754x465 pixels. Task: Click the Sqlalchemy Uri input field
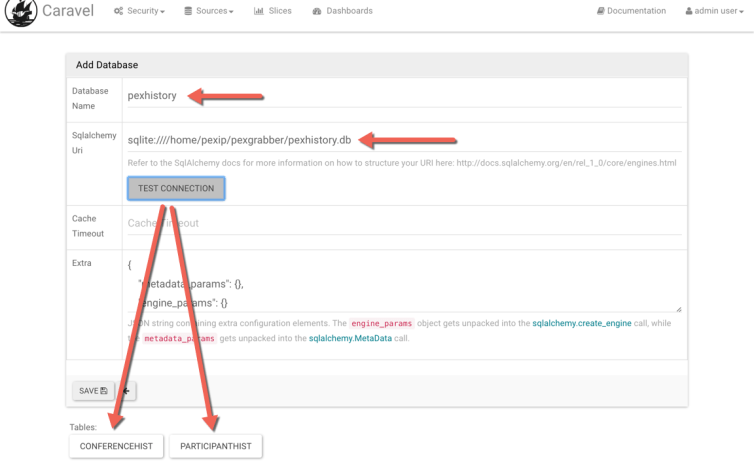(x=404, y=140)
